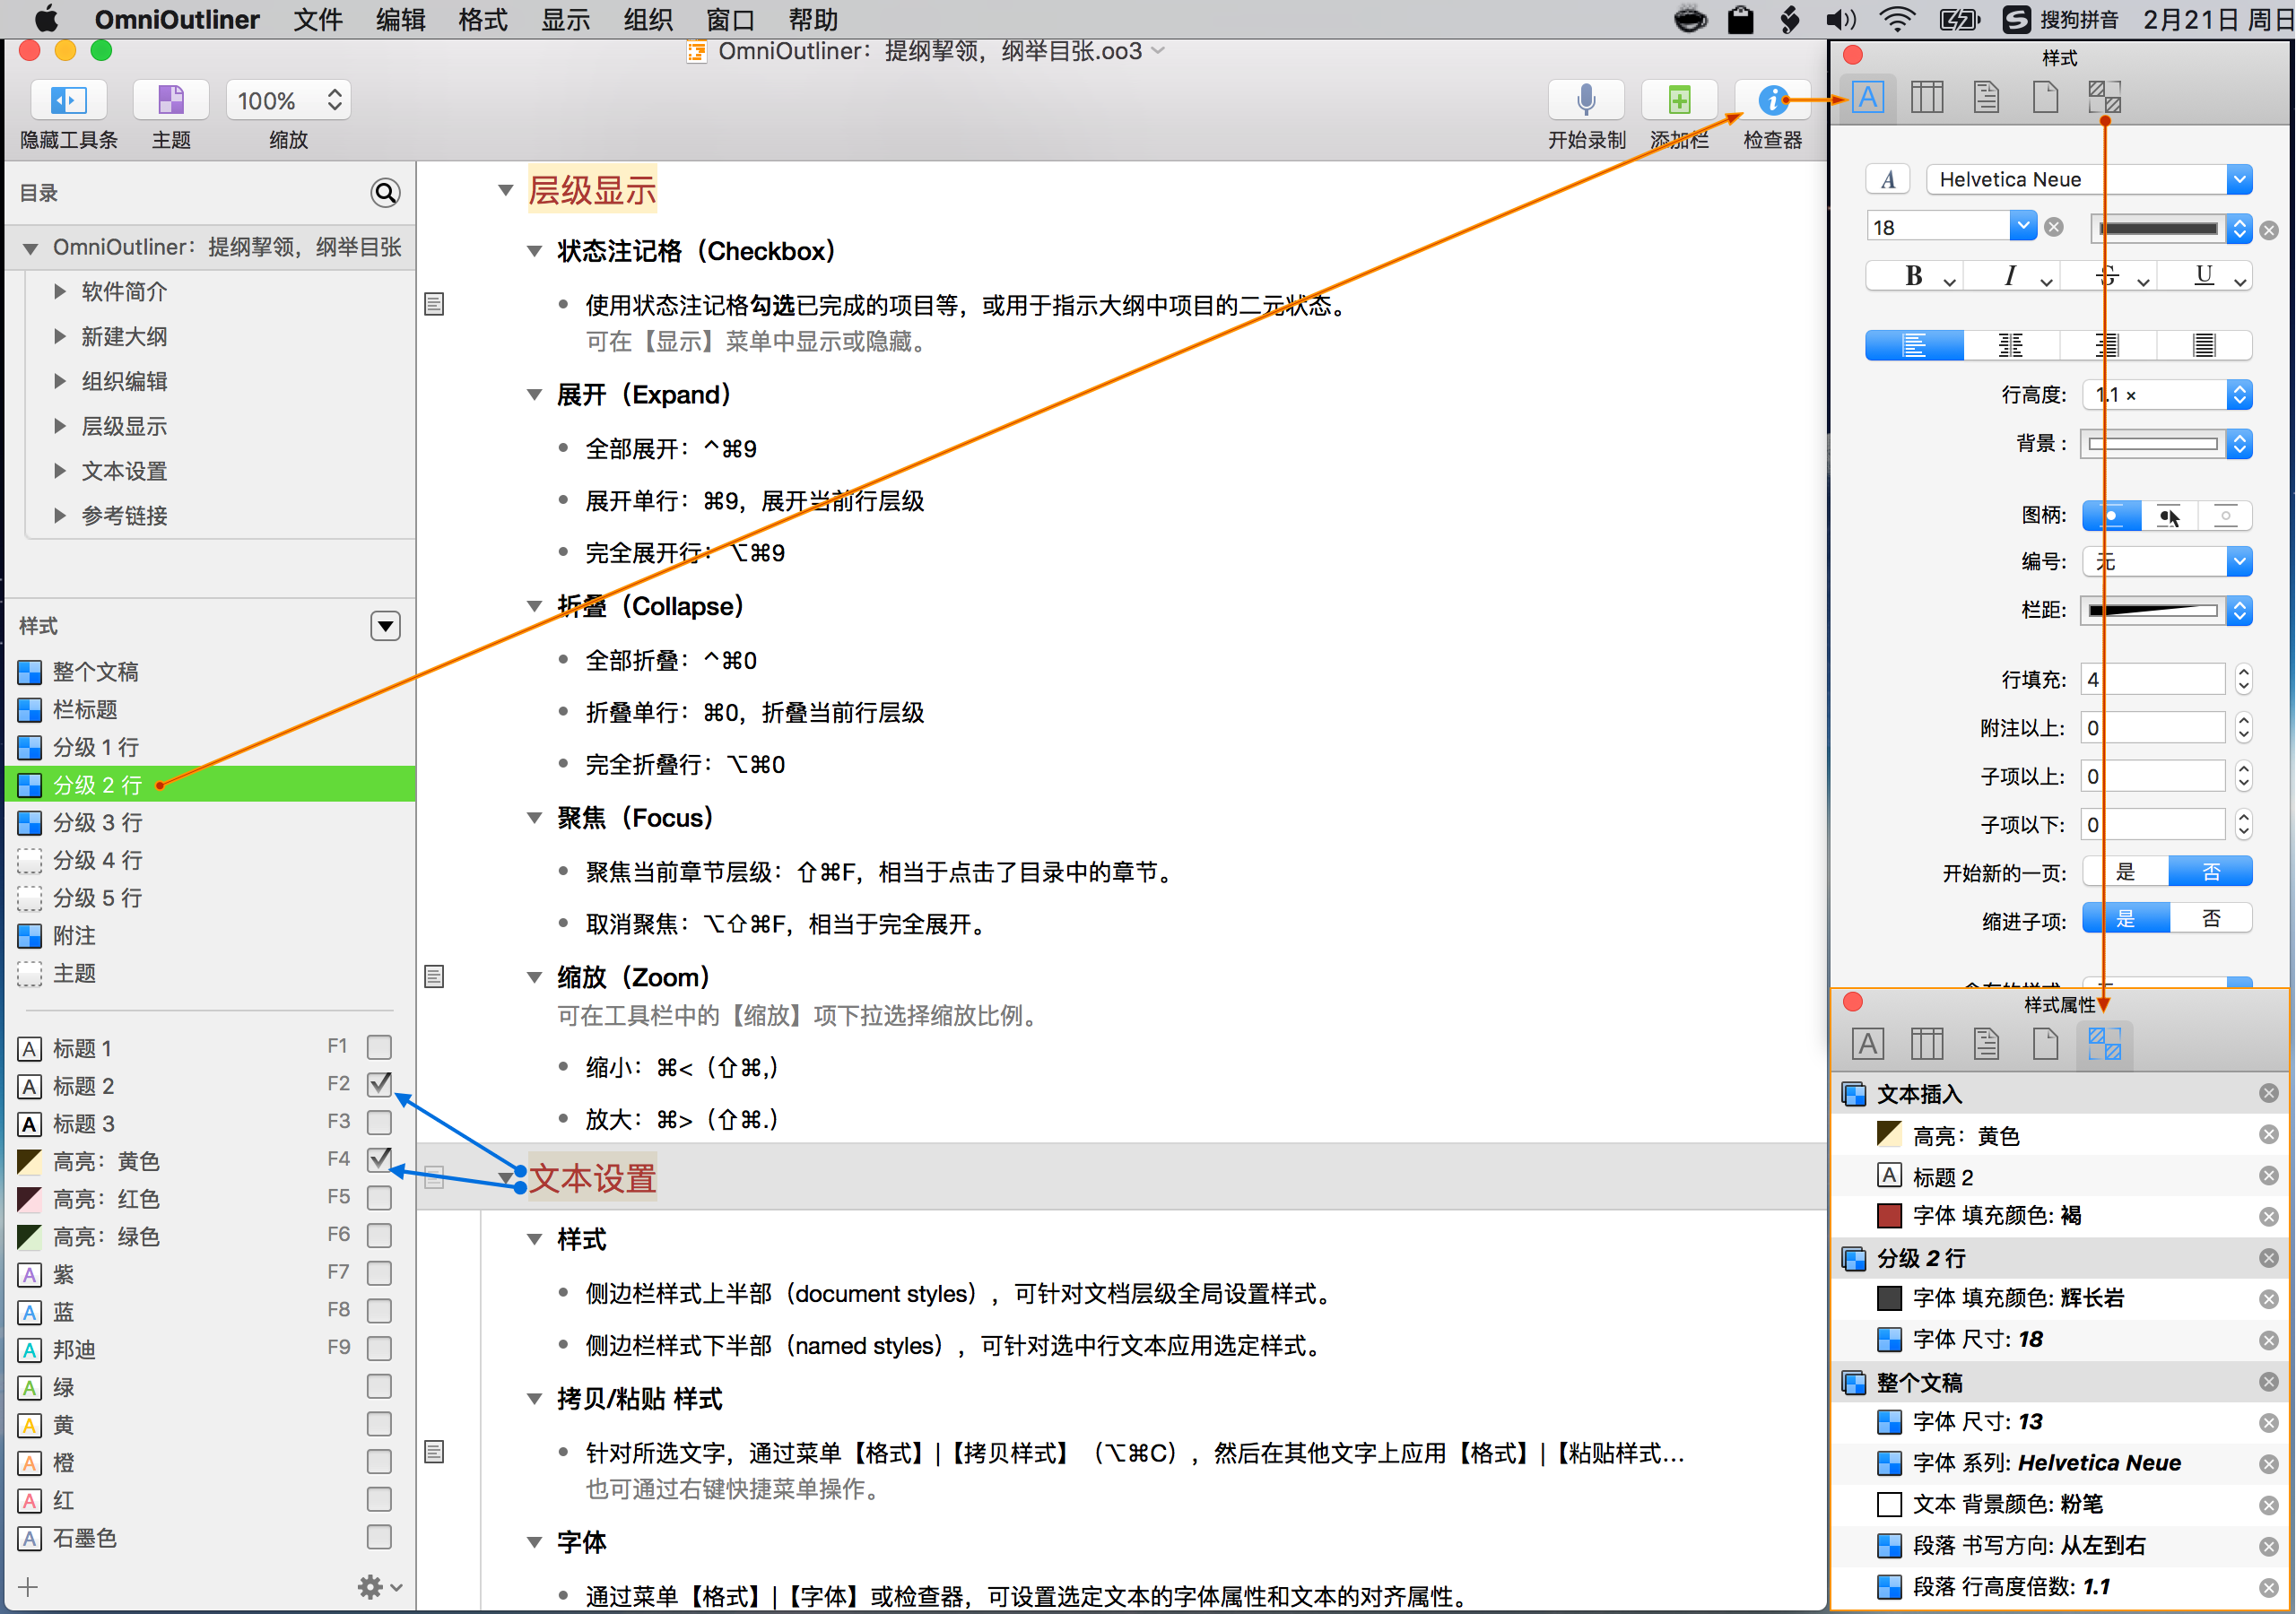Click the font panel A button

click(x=1887, y=179)
